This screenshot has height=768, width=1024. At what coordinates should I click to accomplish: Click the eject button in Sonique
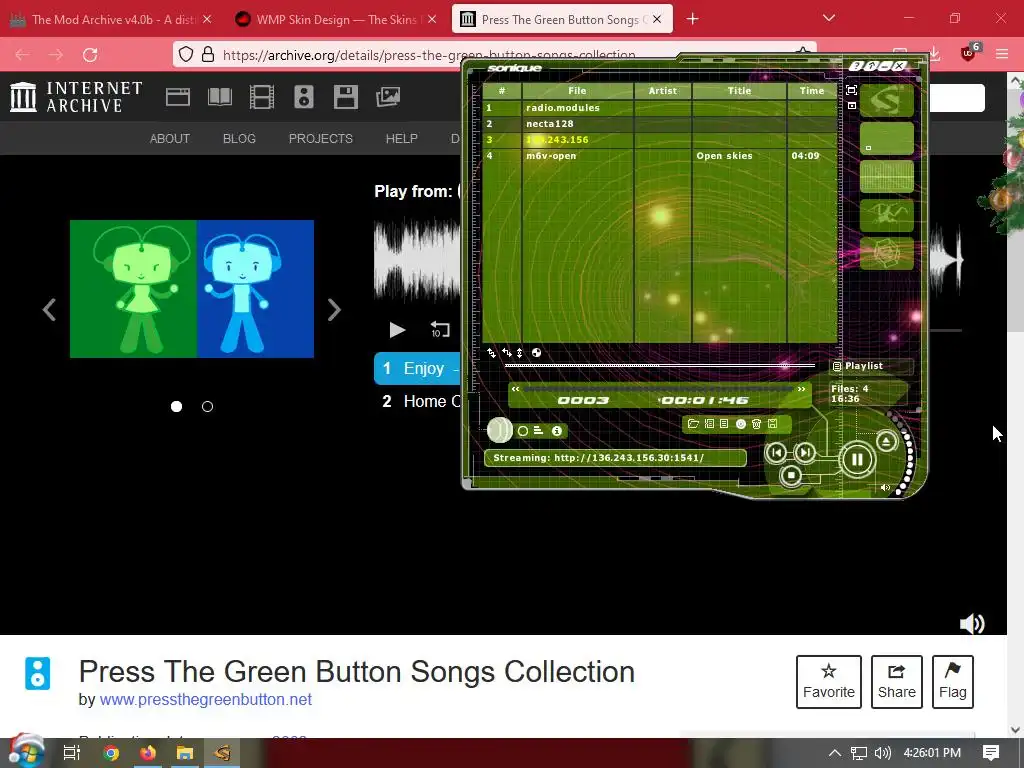pos(886,441)
